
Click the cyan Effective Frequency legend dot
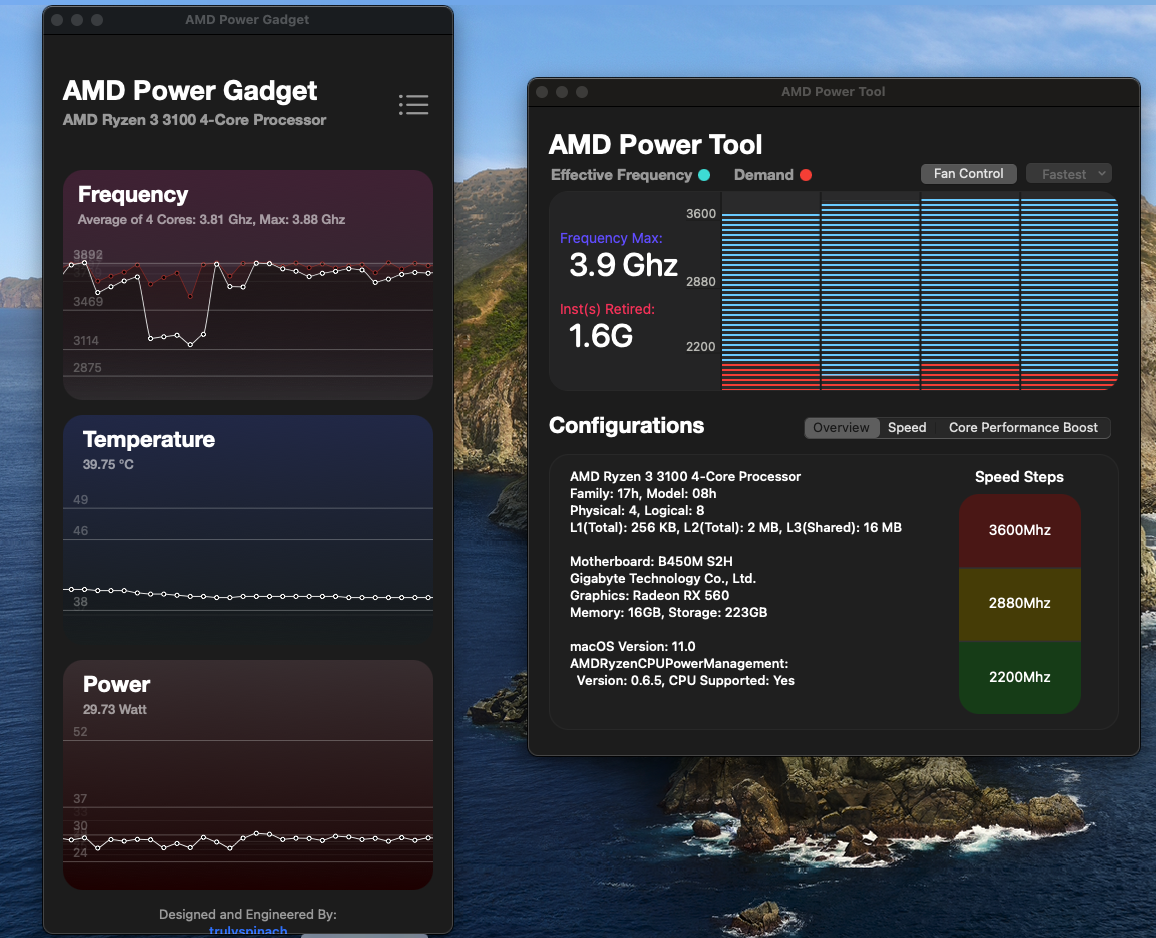point(704,175)
